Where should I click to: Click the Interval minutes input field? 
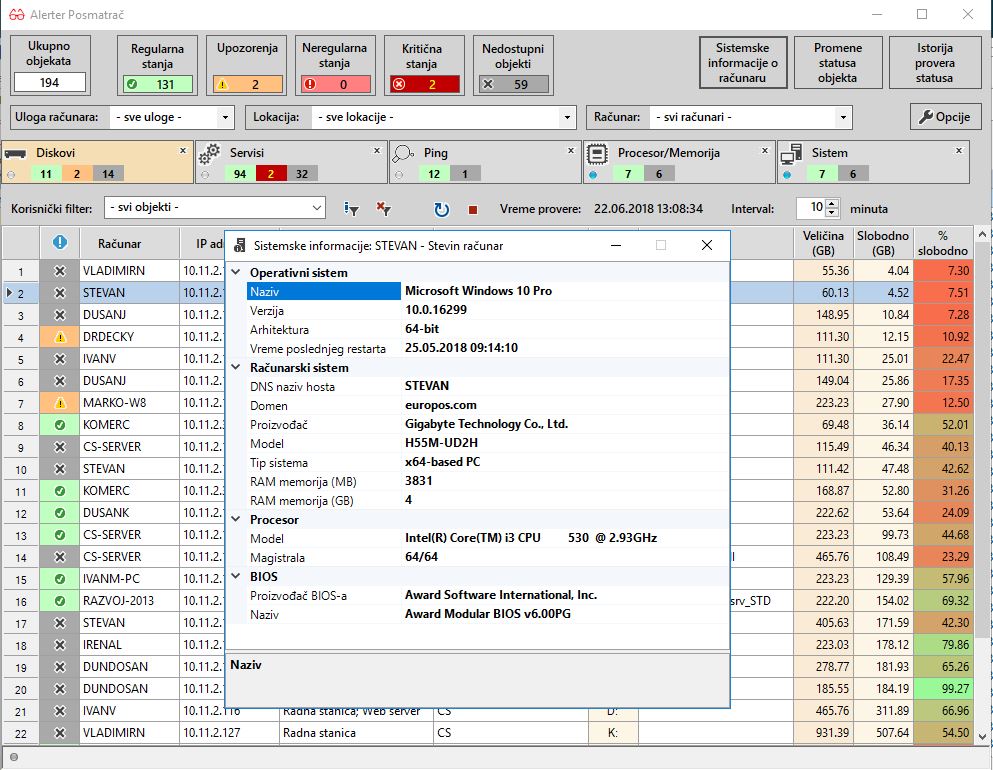point(811,208)
